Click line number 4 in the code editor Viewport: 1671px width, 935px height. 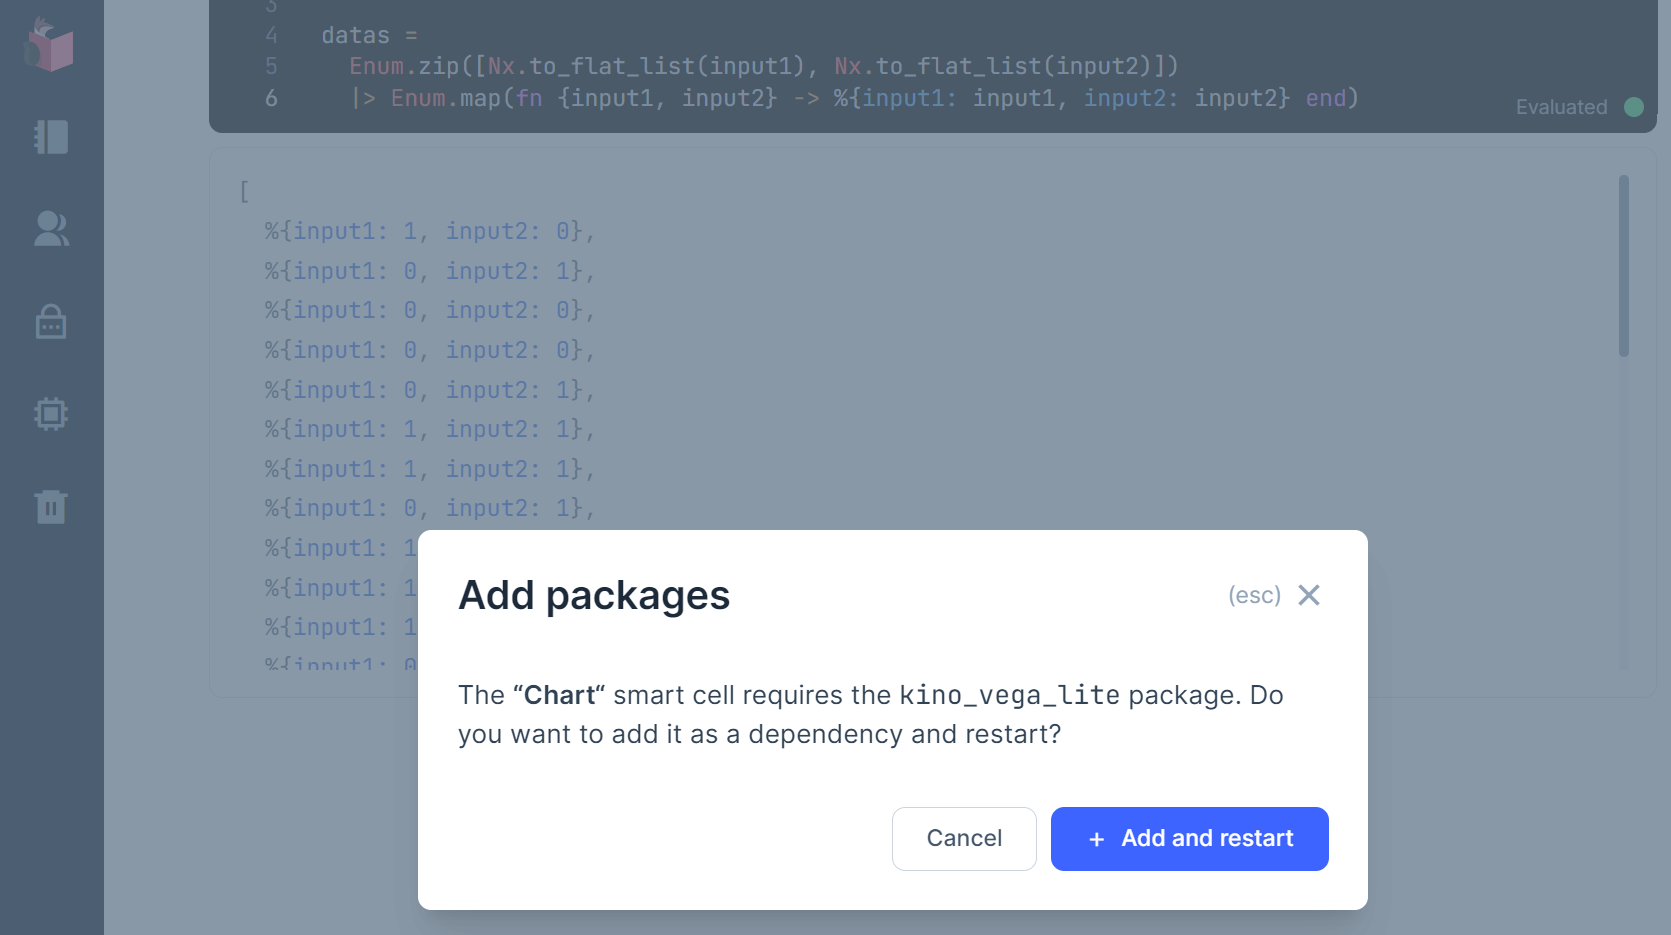tap(271, 36)
